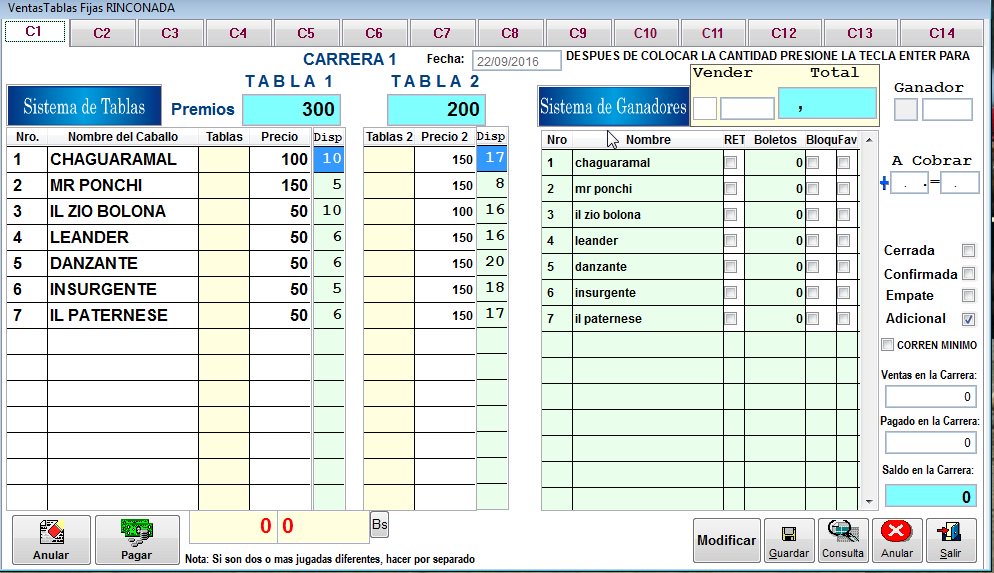Image resolution: width=994 pixels, height=573 pixels.
Task: Switch to the C10 tab
Action: (x=645, y=33)
